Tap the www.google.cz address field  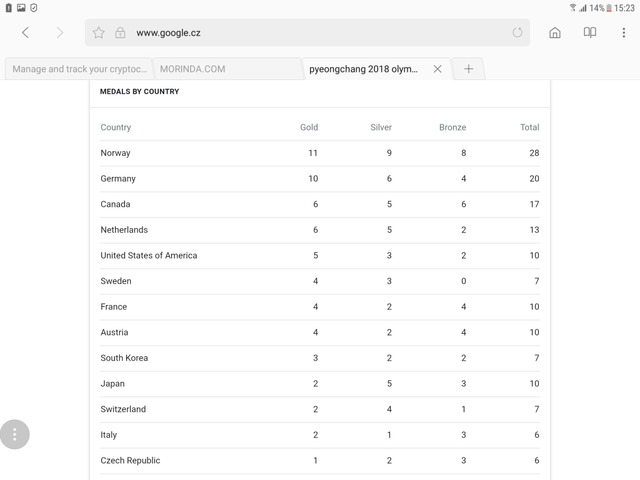click(307, 33)
